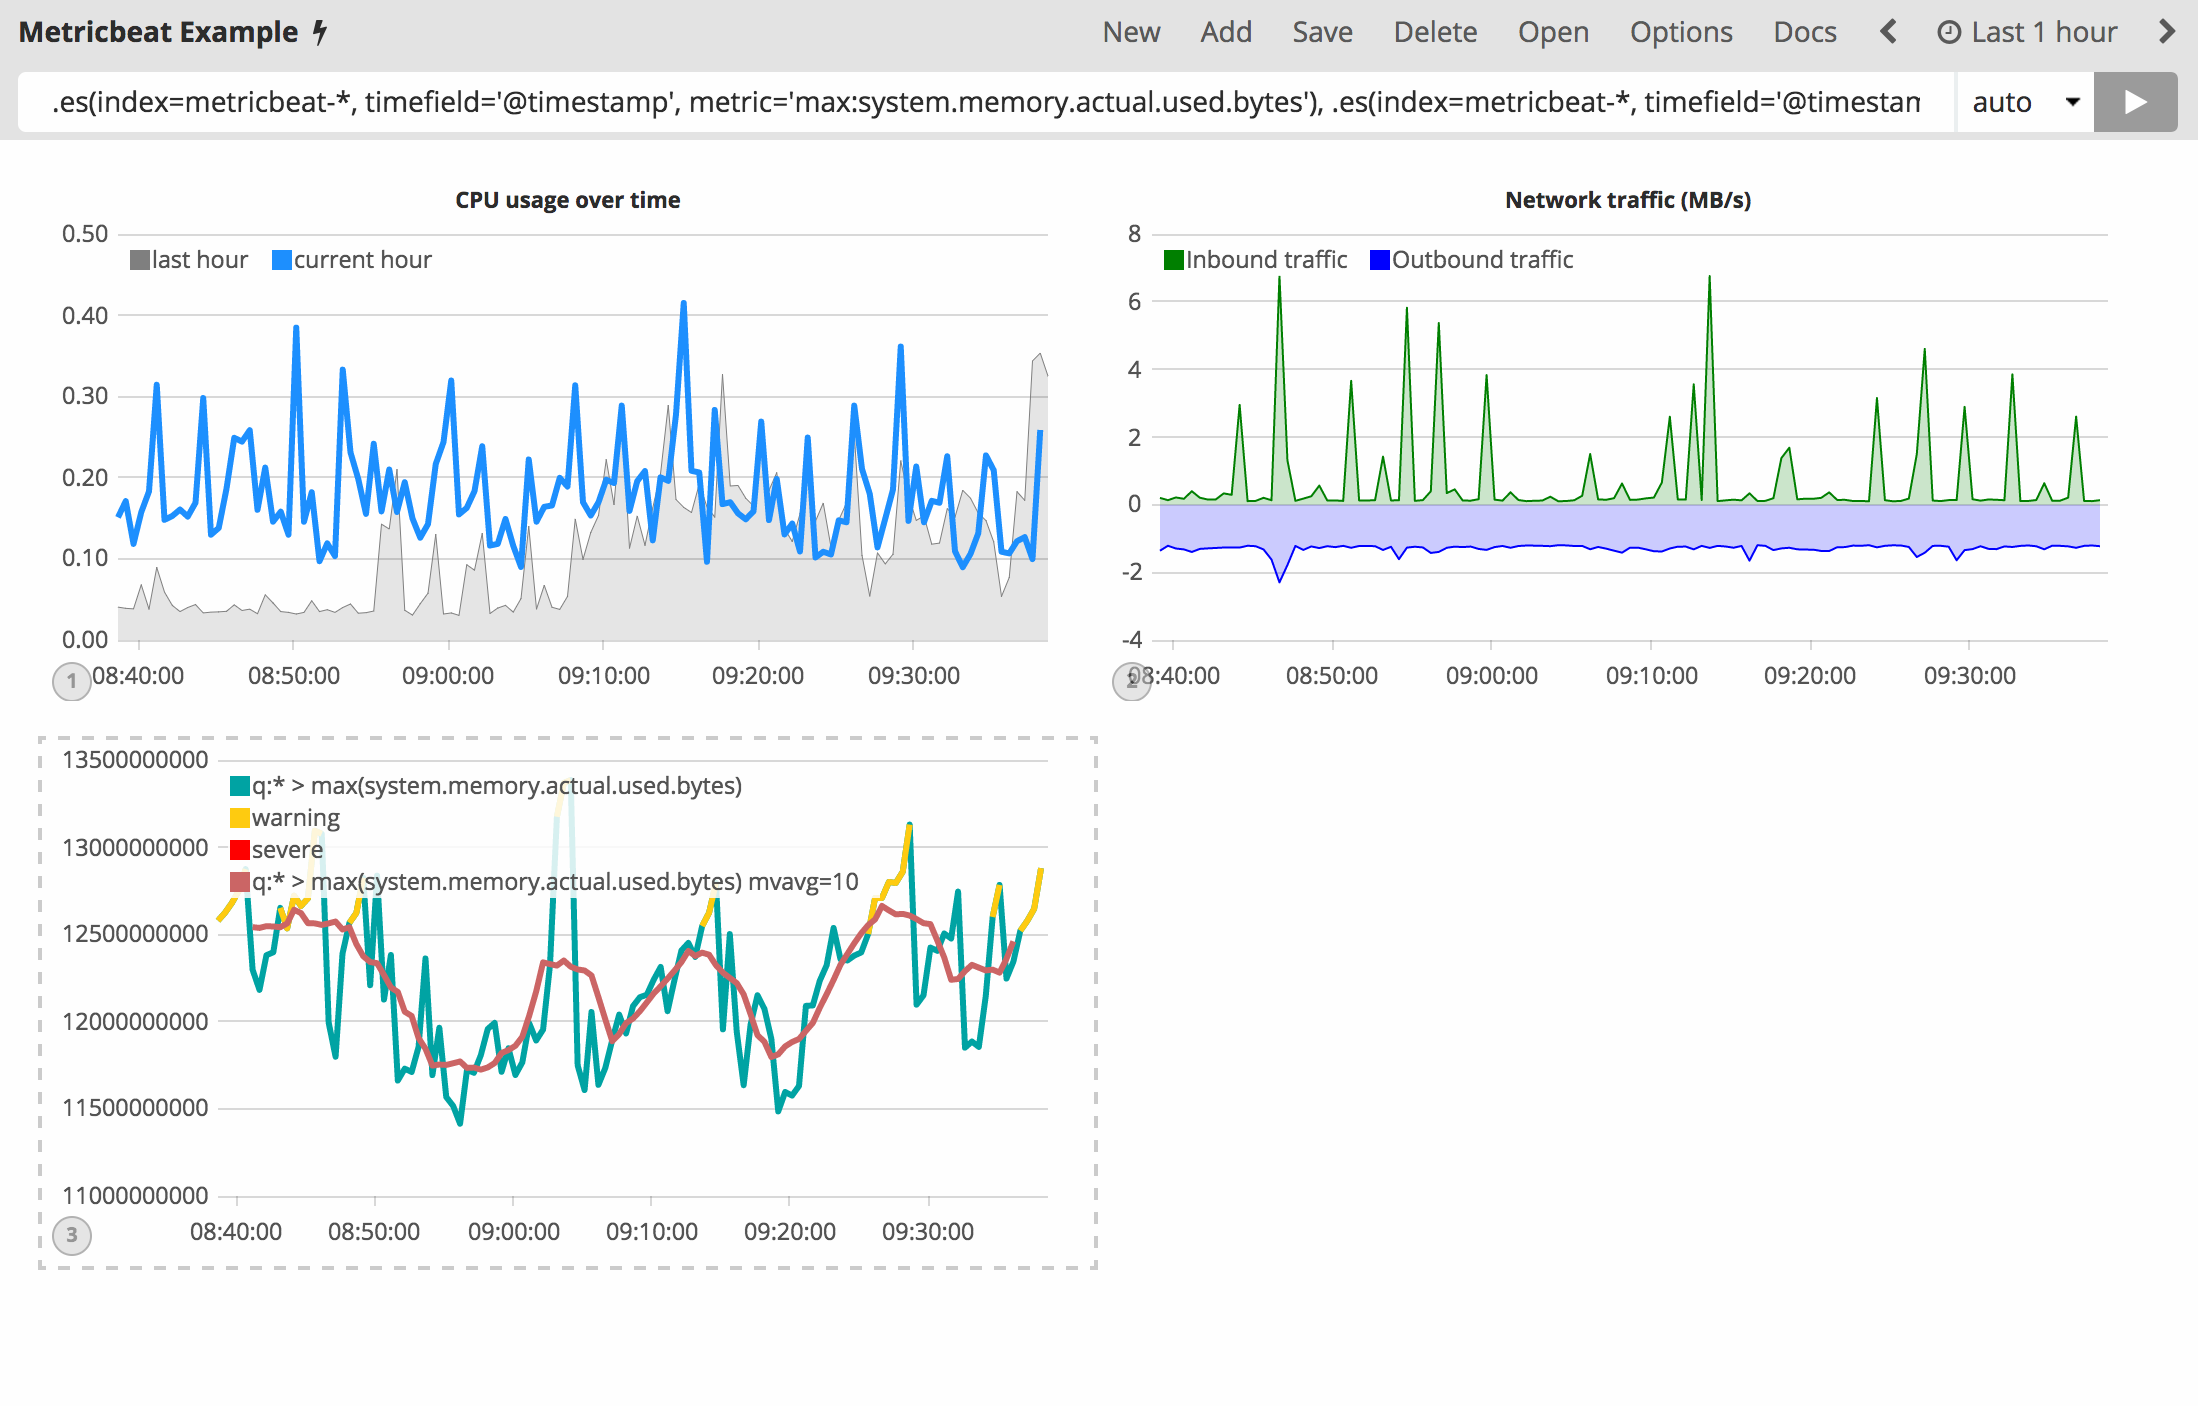Click the lightning bolt icon beside the title
This screenshot has width=2198, height=1406.
click(320, 32)
